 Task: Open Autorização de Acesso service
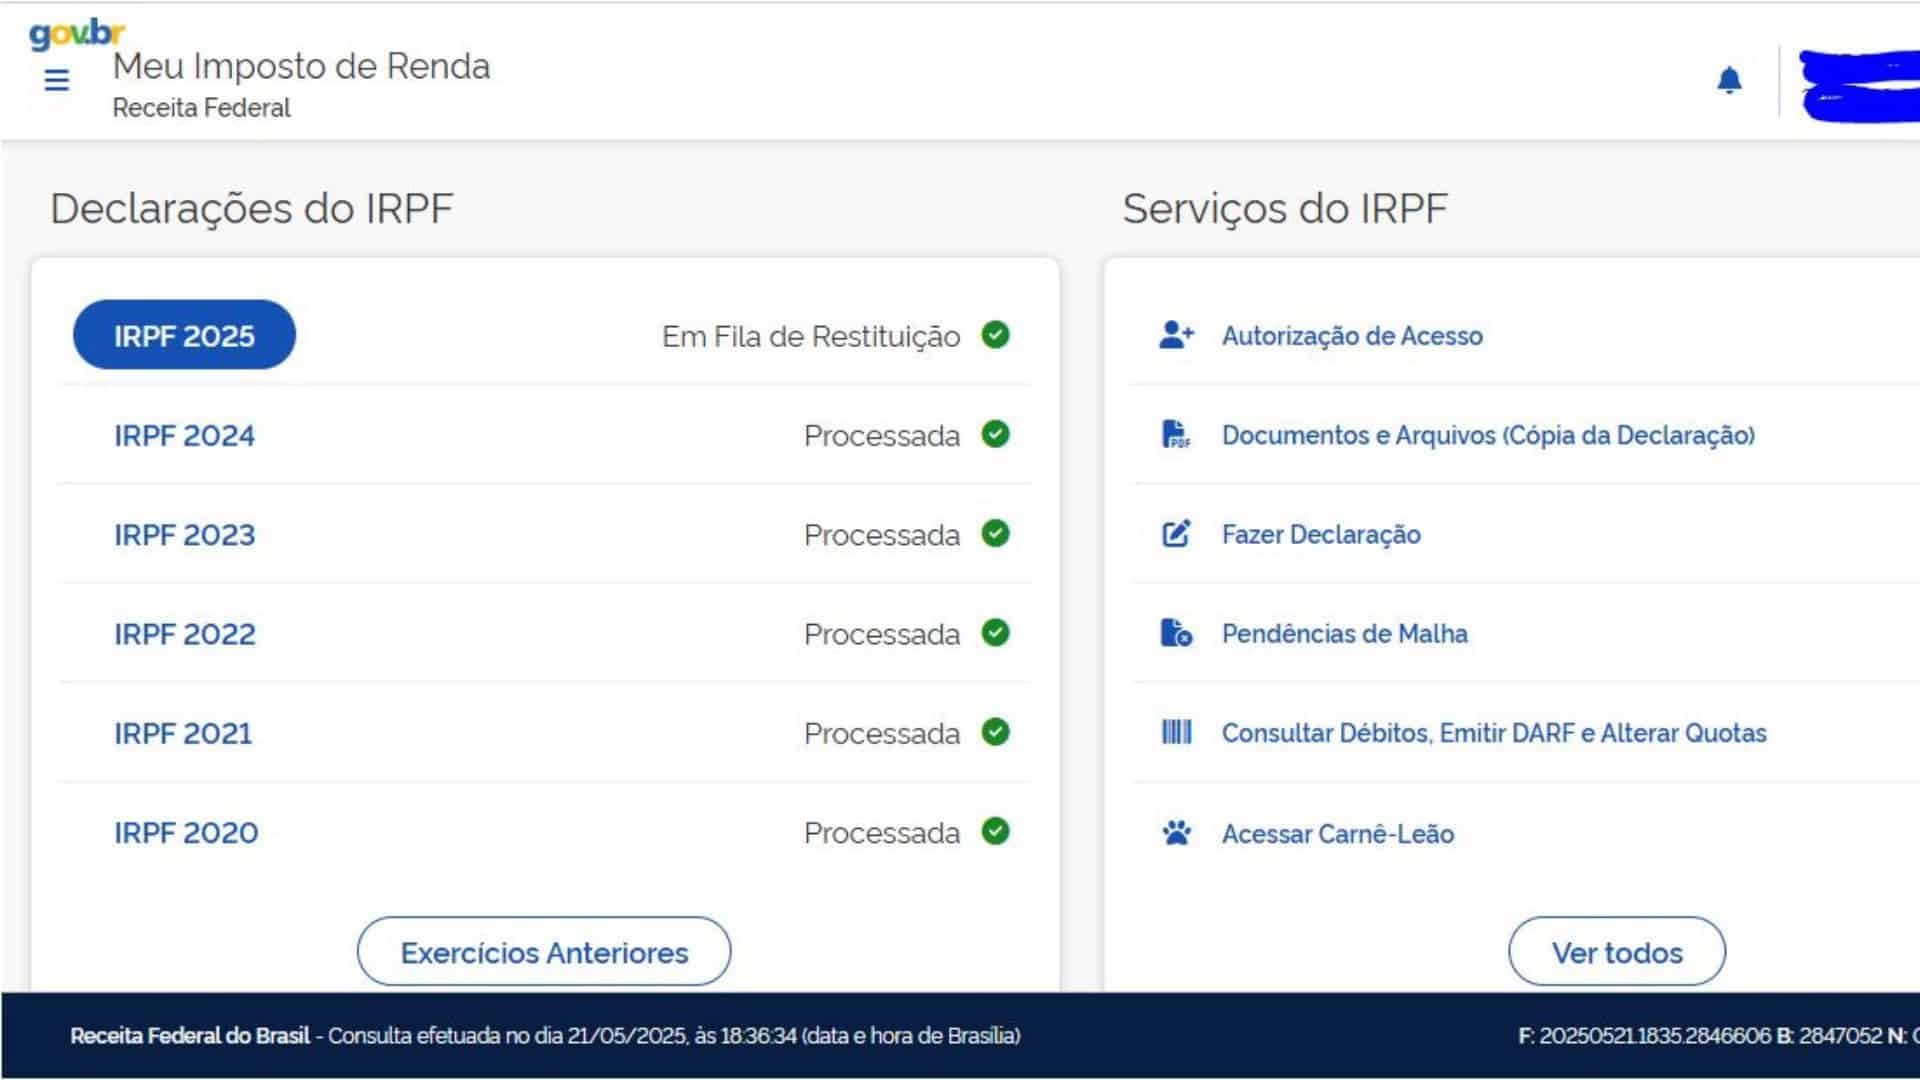point(1352,336)
